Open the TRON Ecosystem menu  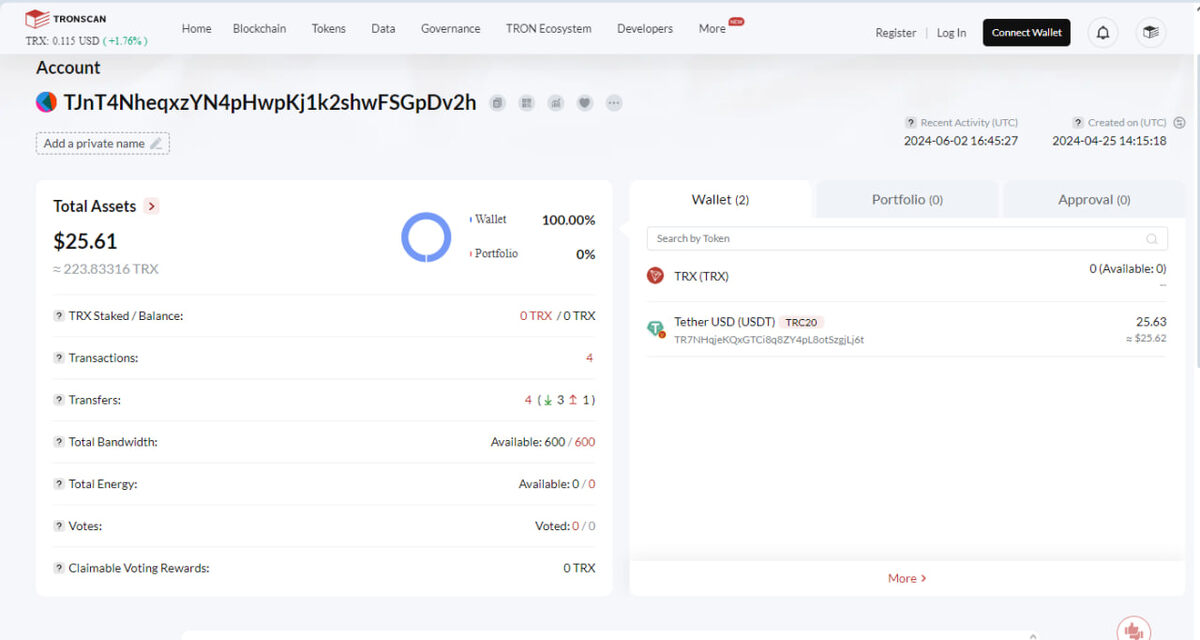point(549,29)
